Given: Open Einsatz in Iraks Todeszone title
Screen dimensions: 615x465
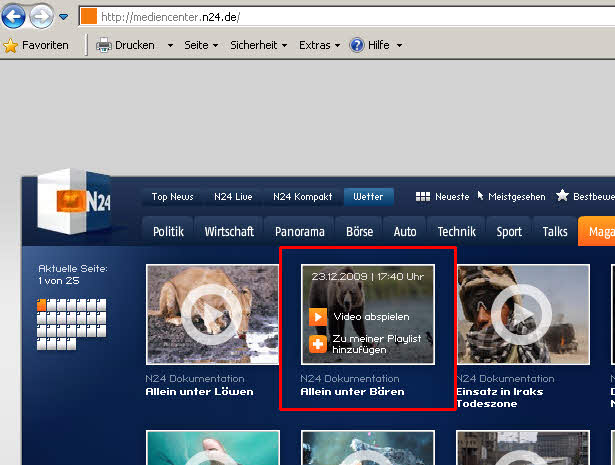Looking at the screenshot, I should click(x=500, y=398).
